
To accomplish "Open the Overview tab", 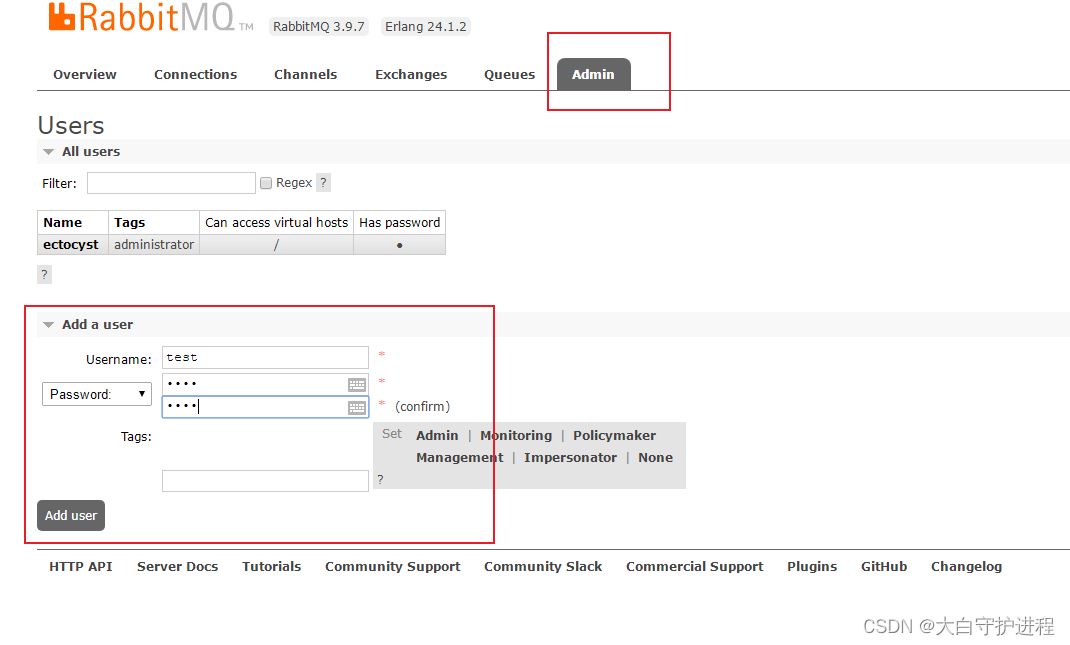I will tap(85, 74).
